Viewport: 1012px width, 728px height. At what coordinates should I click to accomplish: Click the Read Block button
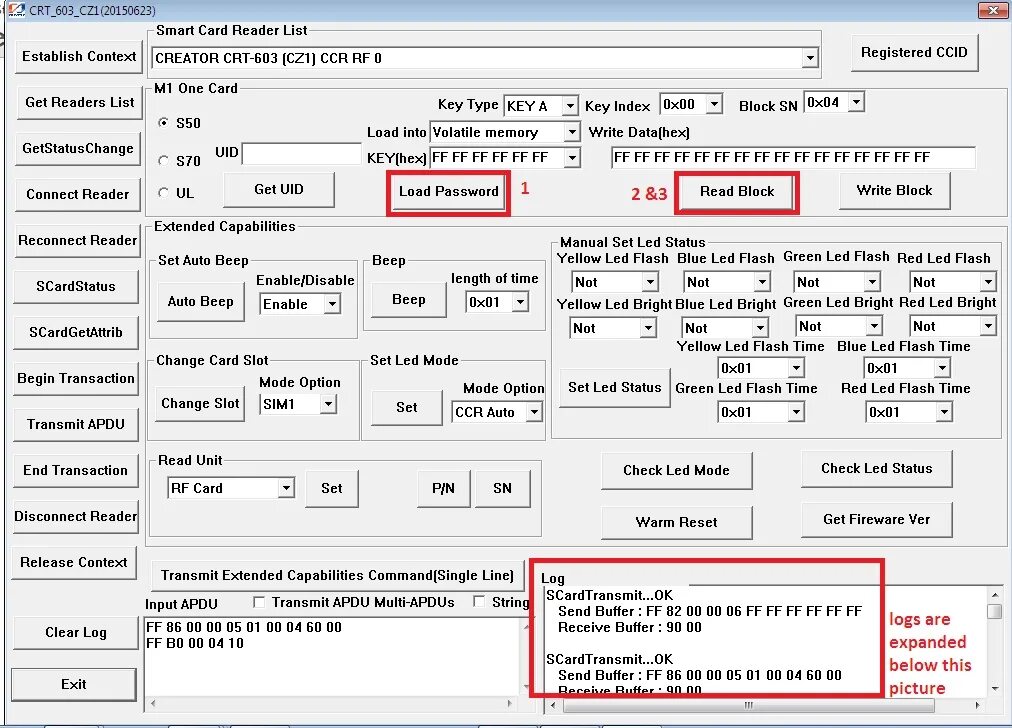(x=737, y=191)
